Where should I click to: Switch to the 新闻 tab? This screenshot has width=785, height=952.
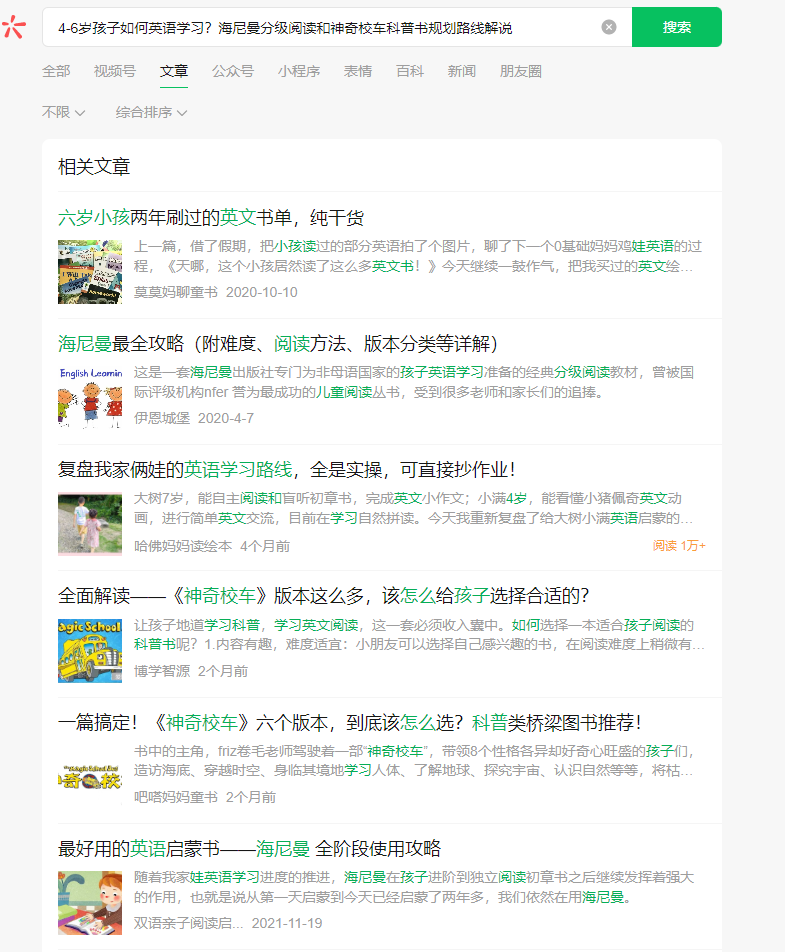[x=461, y=71]
